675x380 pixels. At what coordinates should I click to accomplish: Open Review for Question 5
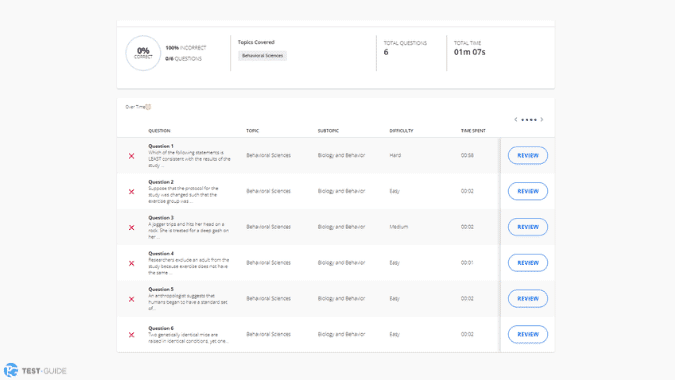(528, 298)
